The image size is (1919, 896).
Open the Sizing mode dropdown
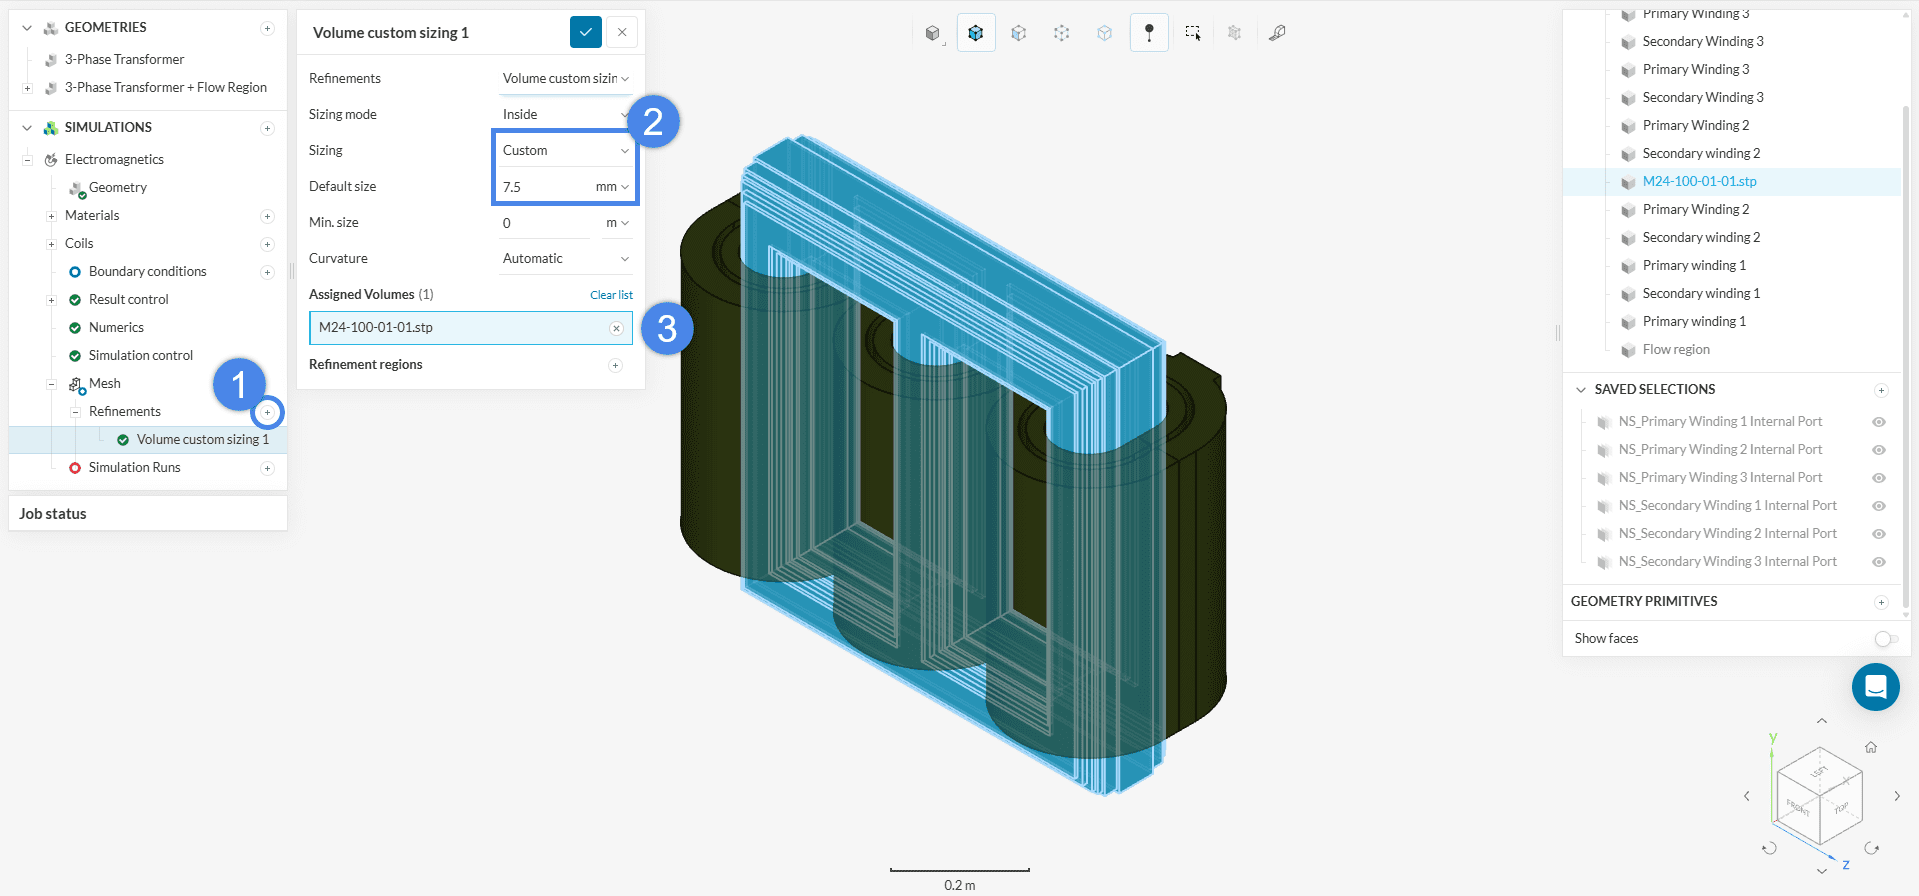[565, 115]
